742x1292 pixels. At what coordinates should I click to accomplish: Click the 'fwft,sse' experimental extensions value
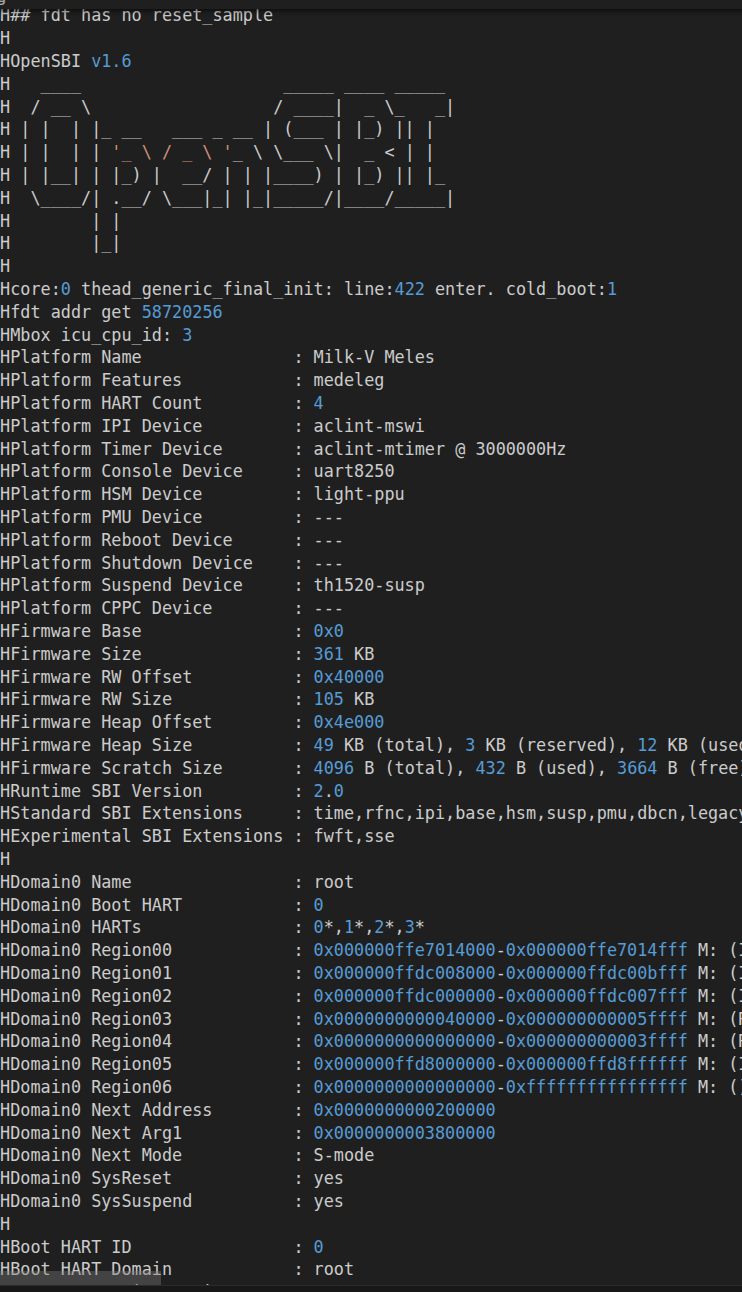(353, 836)
